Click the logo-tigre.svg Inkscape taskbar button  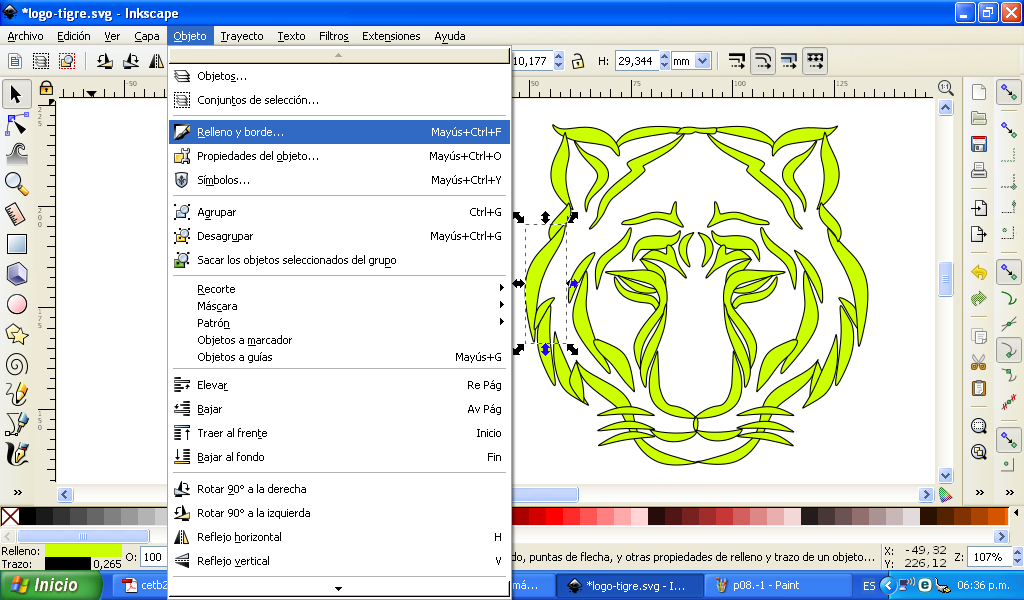630,586
